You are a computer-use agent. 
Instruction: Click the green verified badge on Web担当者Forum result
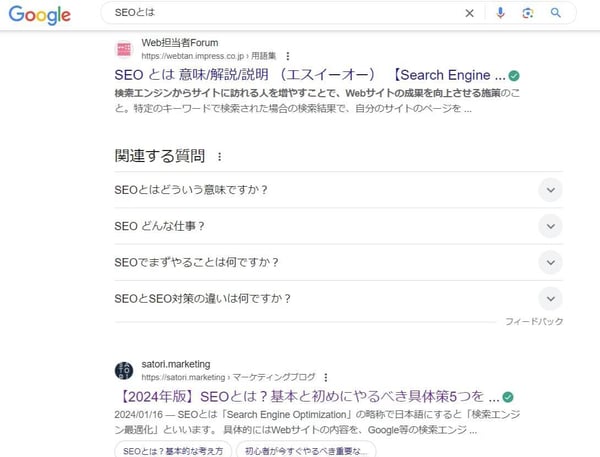click(514, 76)
